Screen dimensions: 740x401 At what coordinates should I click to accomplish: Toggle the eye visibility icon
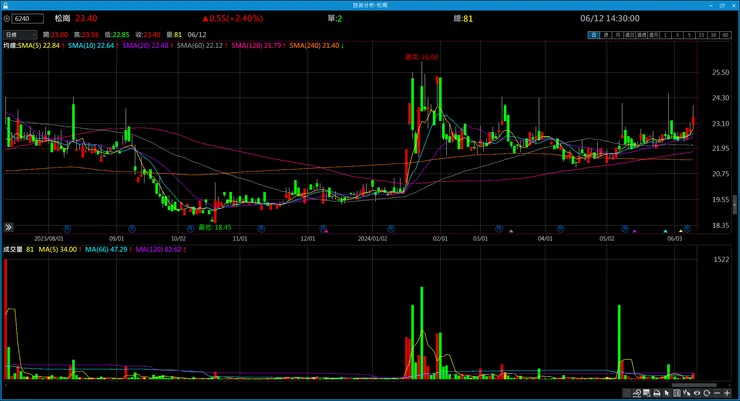(x=697, y=393)
